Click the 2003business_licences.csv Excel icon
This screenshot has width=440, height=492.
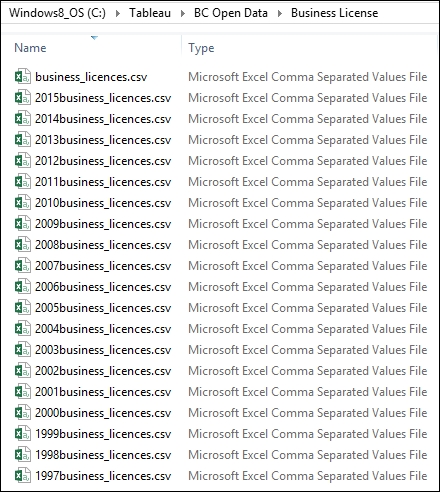23,350
